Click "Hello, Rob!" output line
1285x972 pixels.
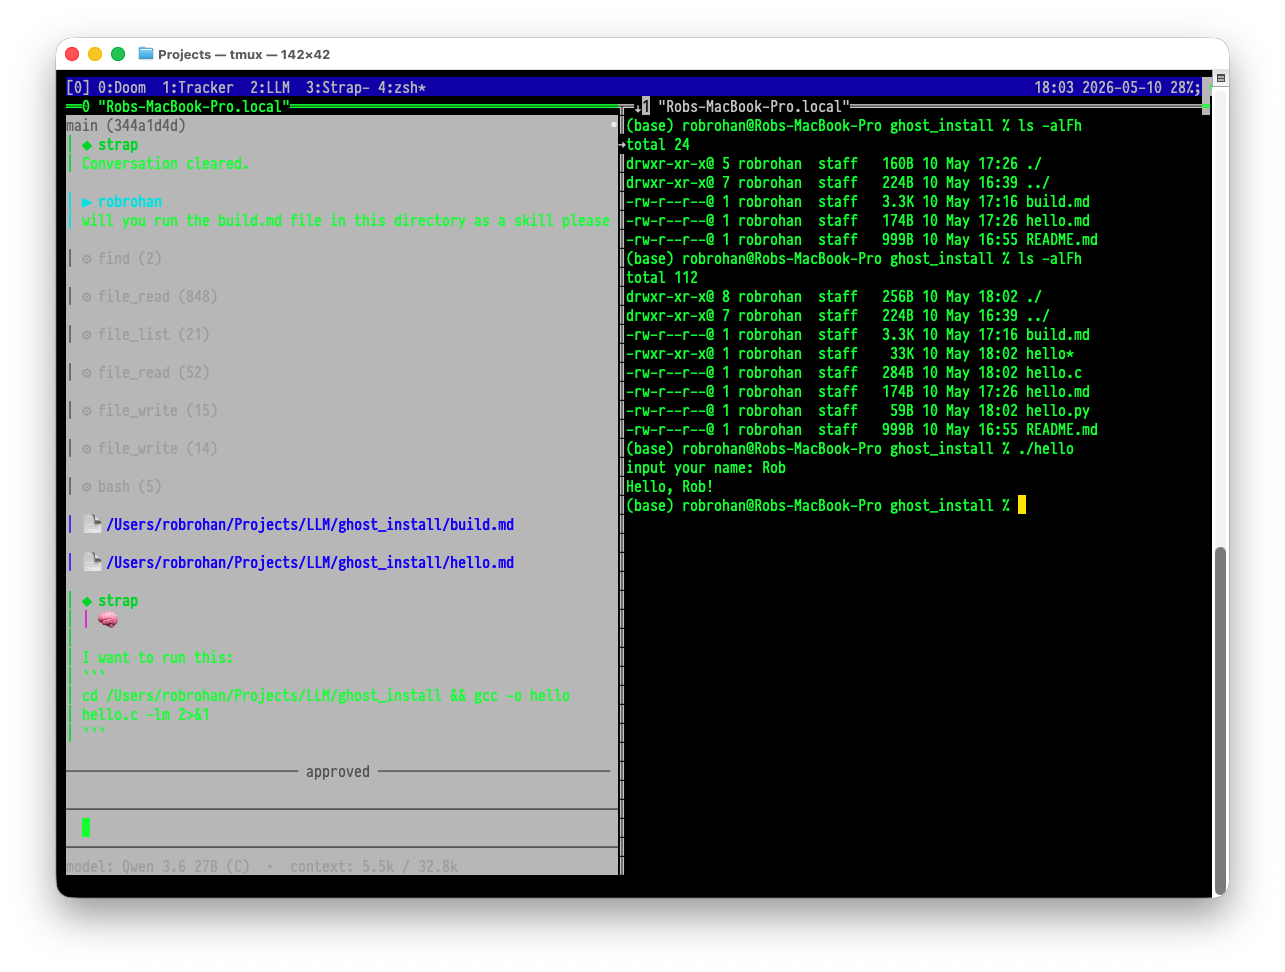670,487
